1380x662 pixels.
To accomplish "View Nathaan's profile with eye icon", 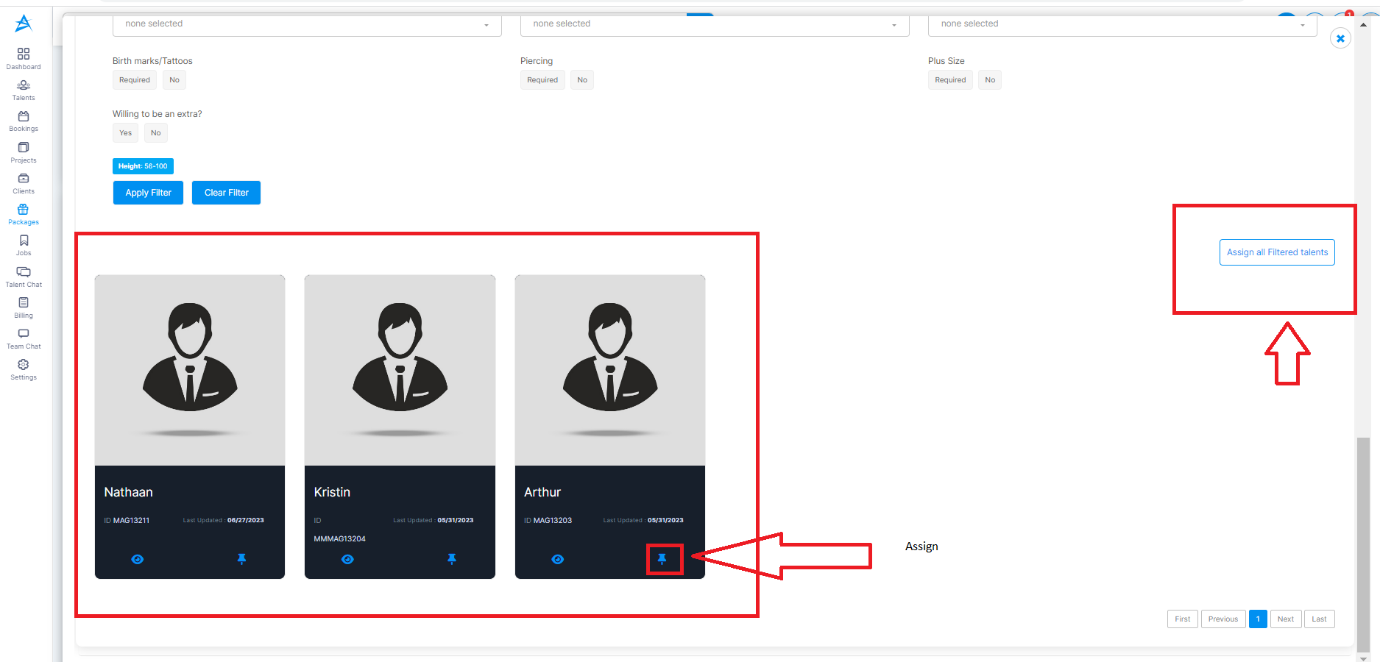I will (x=138, y=559).
